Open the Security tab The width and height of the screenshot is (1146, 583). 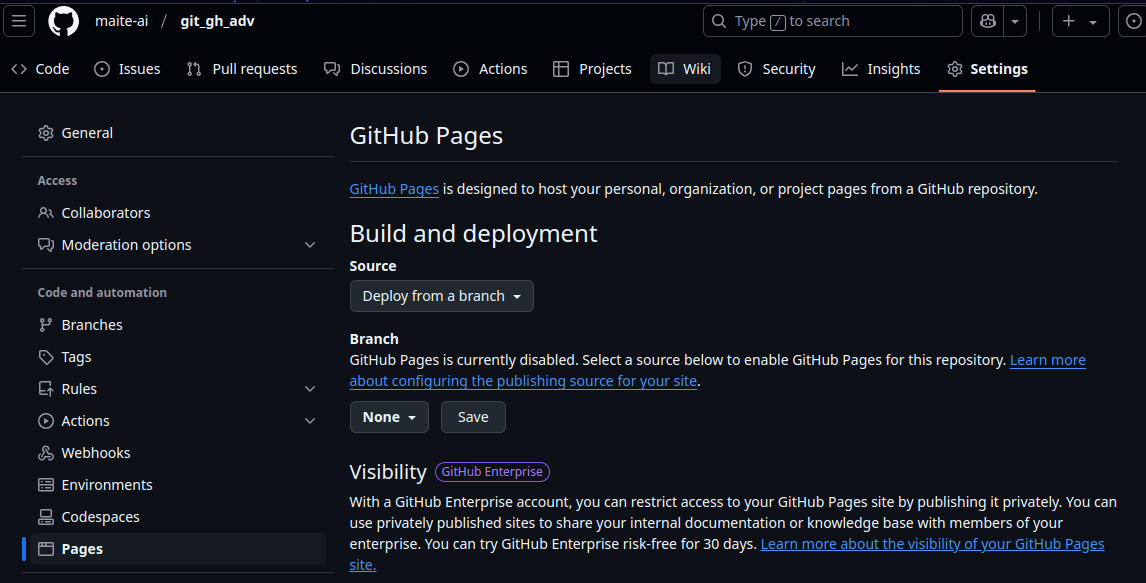click(x=776, y=69)
